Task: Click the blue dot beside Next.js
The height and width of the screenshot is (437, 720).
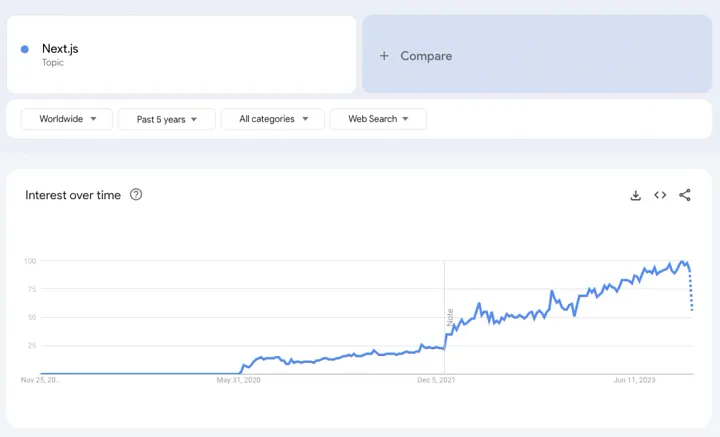Action: 25,49
